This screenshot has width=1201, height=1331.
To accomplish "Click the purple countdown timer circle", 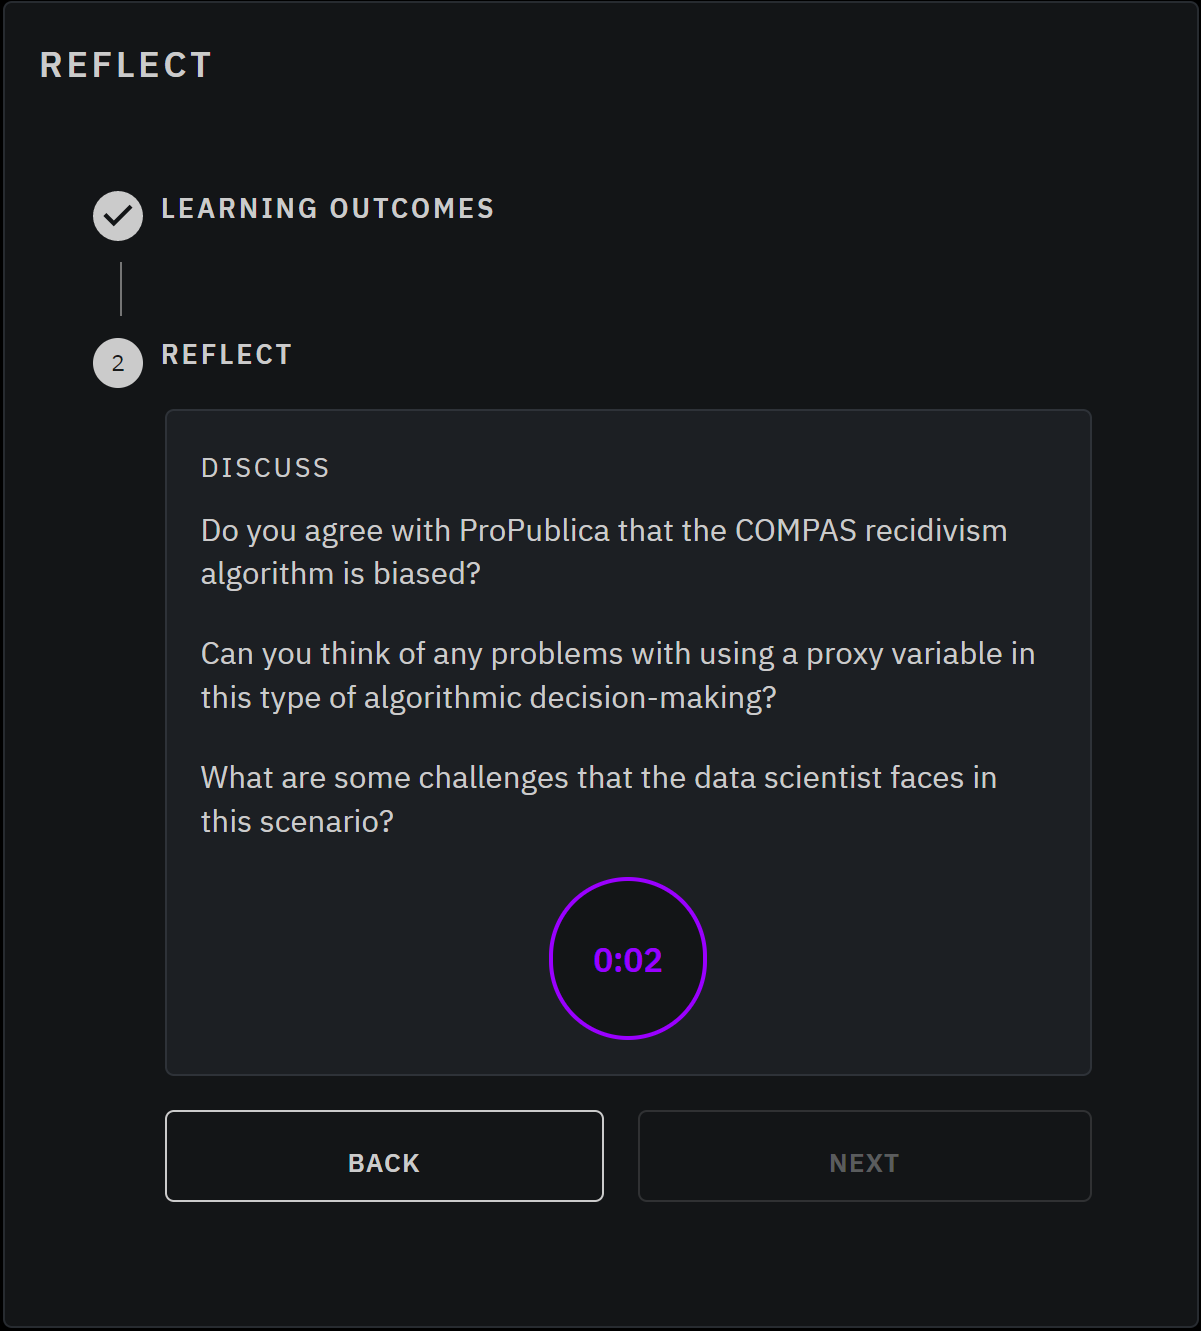I will pos(628,959).
